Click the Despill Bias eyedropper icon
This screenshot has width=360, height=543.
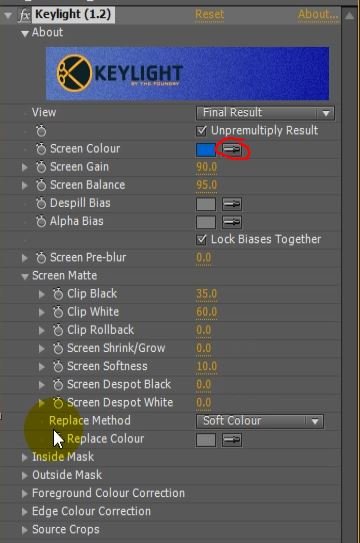[232, 204]
